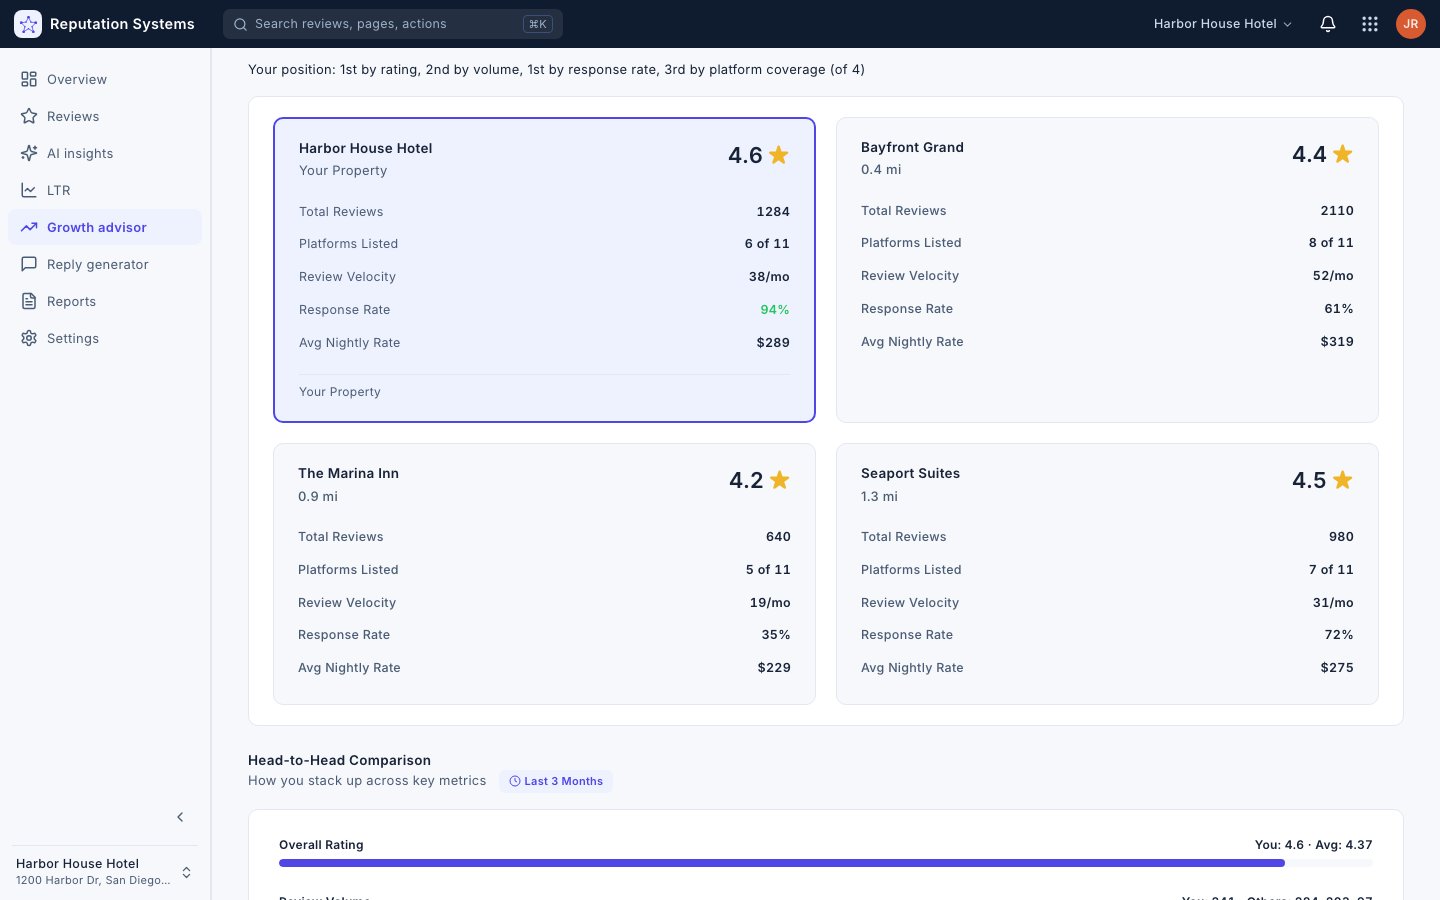Viewport: 1440px width, 900px height.
Task: Expand the Harbor House Hotel property dropdown
Action: pos(1223,24)
